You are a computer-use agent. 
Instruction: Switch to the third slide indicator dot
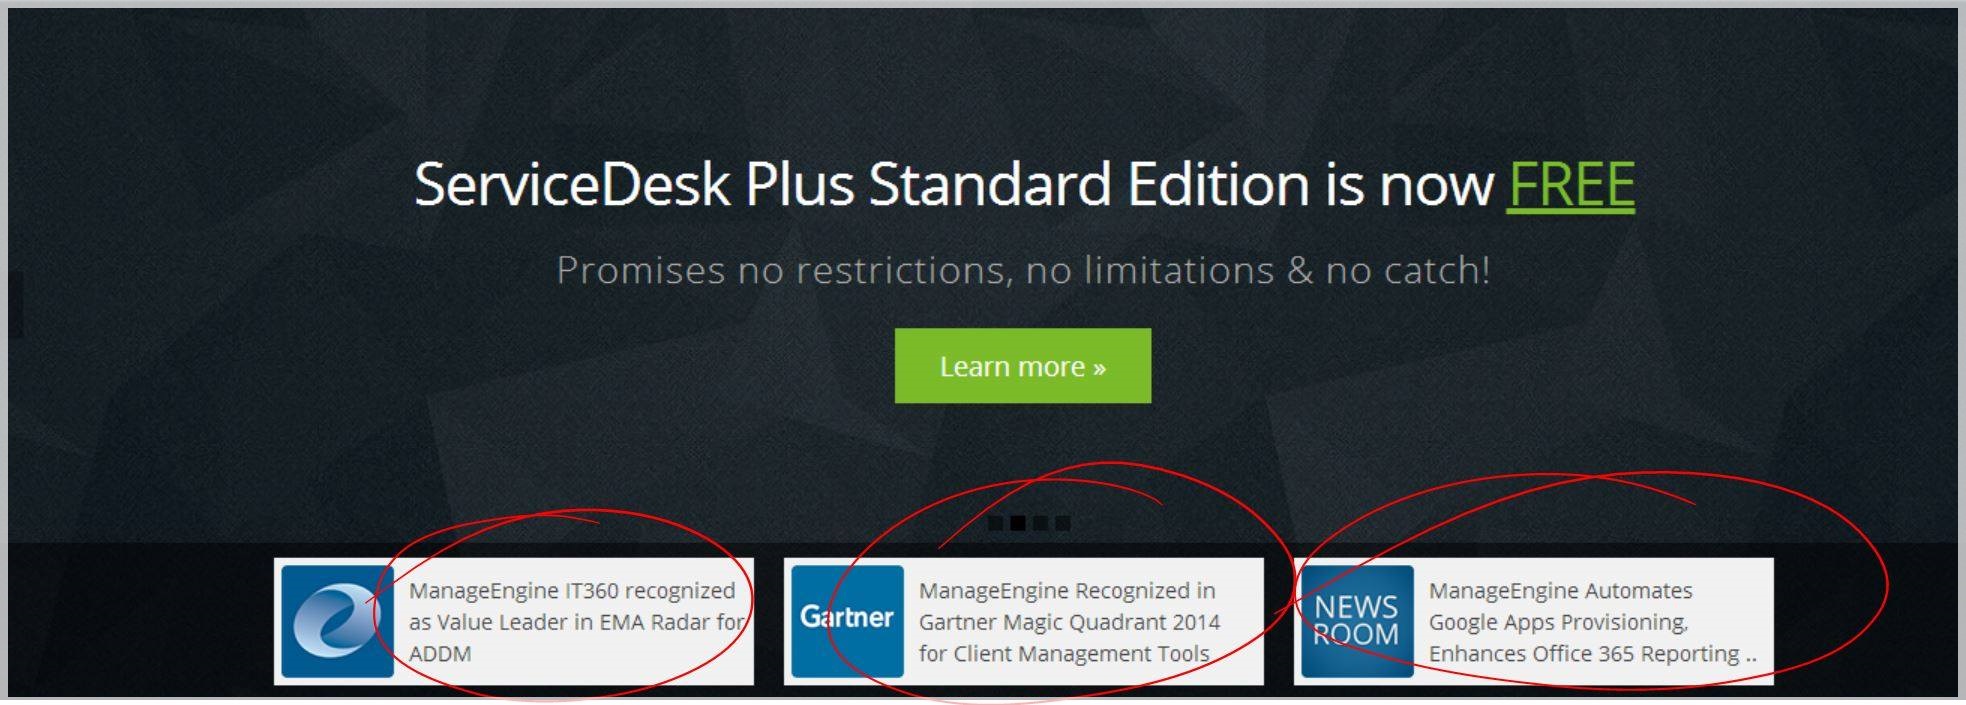(1040, 523)
